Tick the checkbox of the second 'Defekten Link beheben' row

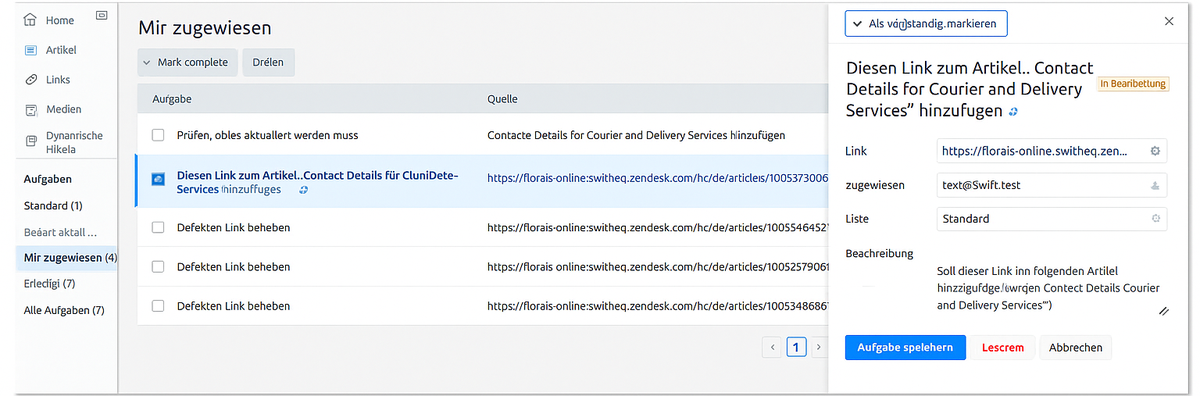pos(158,267)
